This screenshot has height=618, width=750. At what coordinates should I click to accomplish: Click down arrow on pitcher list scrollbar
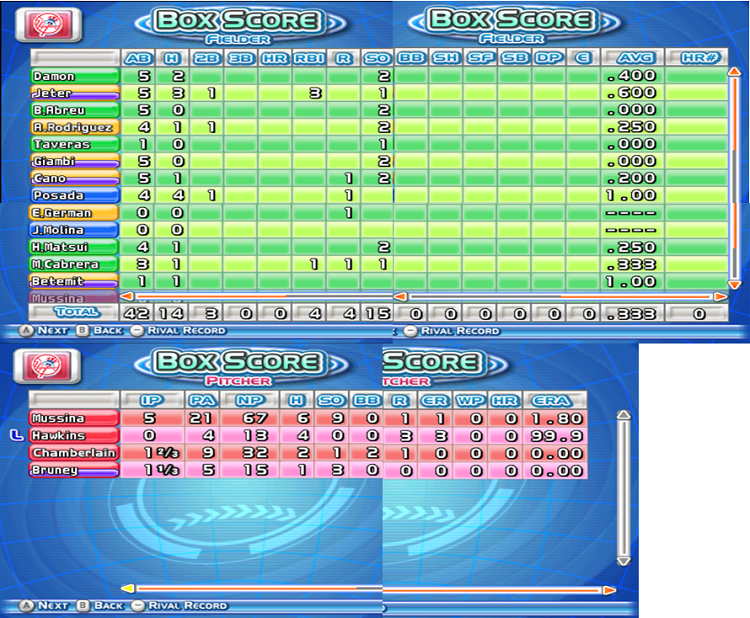click(623, 561)
